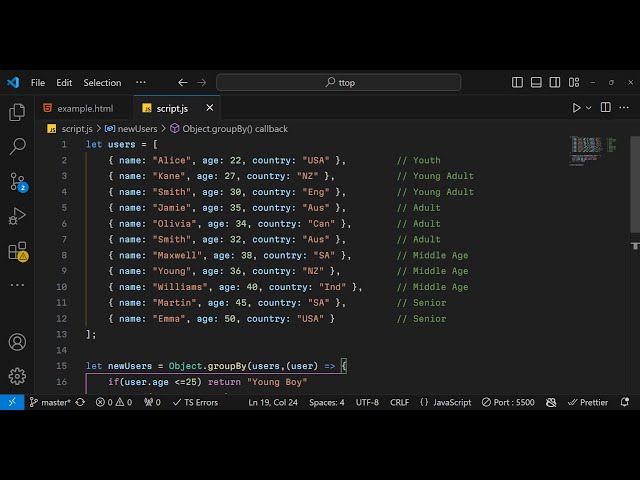
Task: Open the Search view icon
Action: [17, 147]
